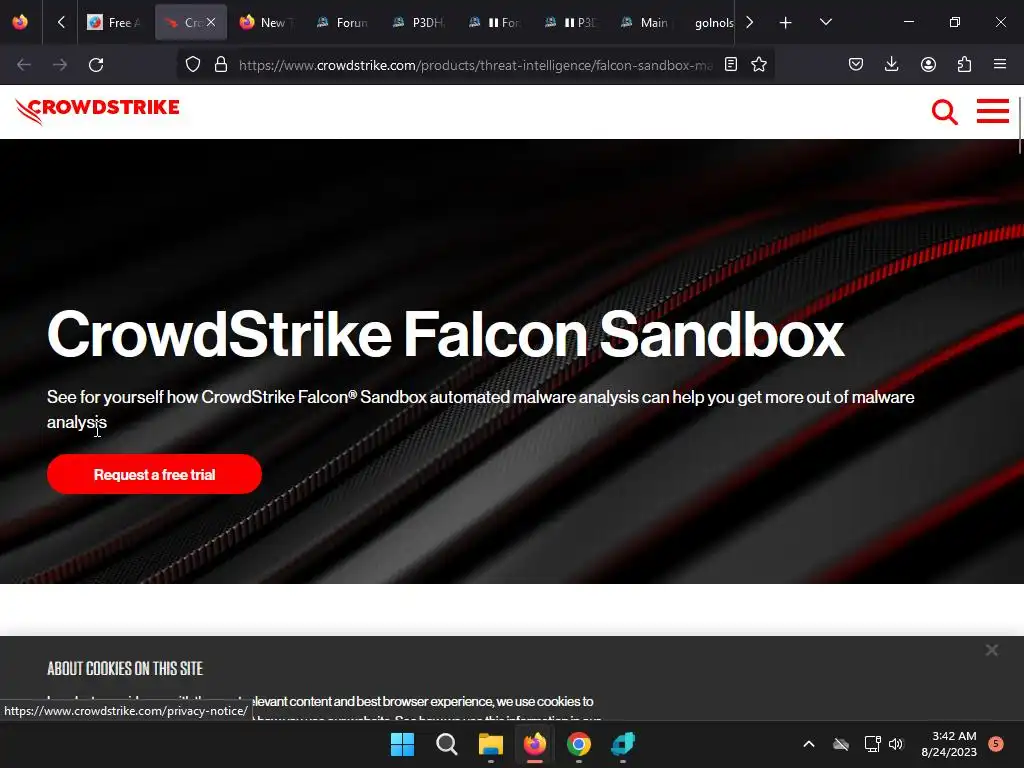1024x768 pixels.
Task: Open the CrowdStrike site search
Action: click(x=944, y=112)
